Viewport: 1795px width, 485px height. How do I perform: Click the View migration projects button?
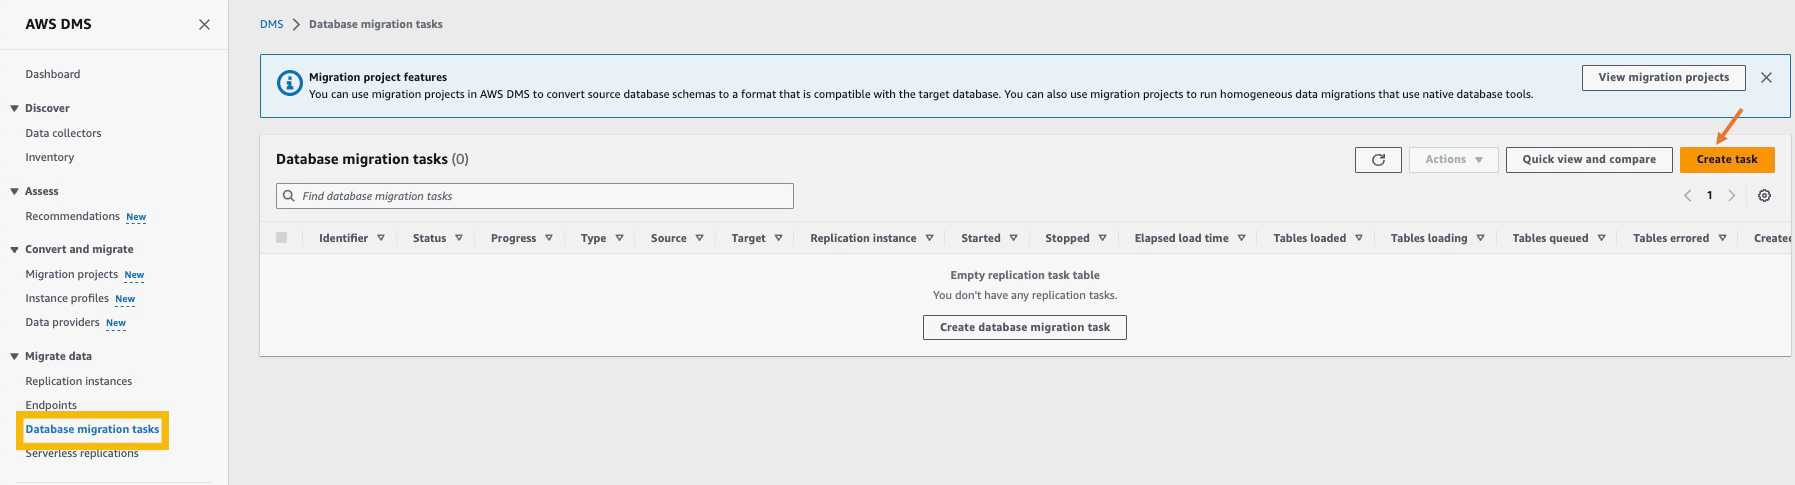click(x=1663, y=77)
